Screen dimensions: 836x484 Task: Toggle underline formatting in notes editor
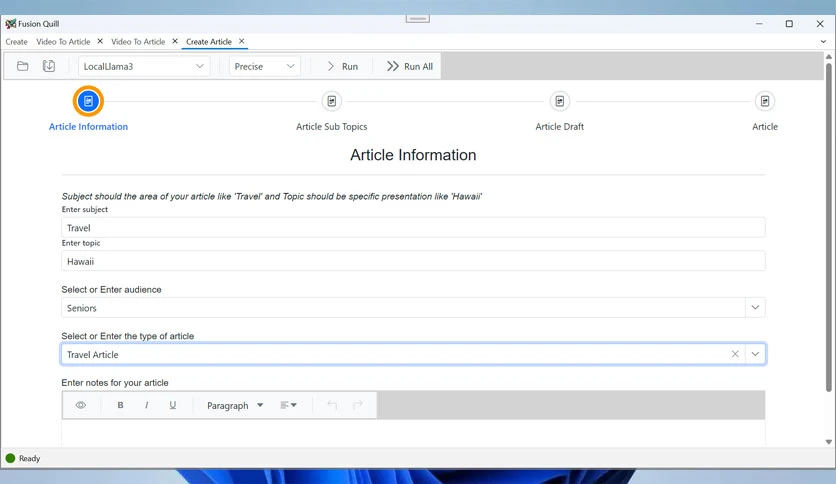pyautogui.click(x=173, y=405)
